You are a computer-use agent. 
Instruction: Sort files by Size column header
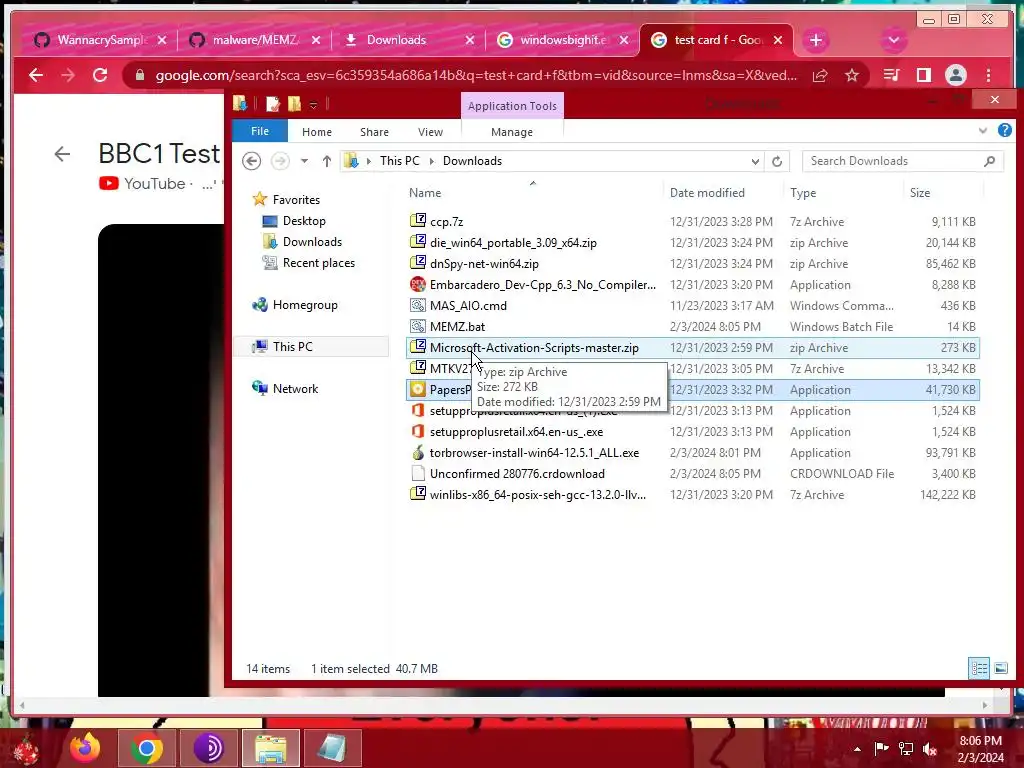point(920,193)
